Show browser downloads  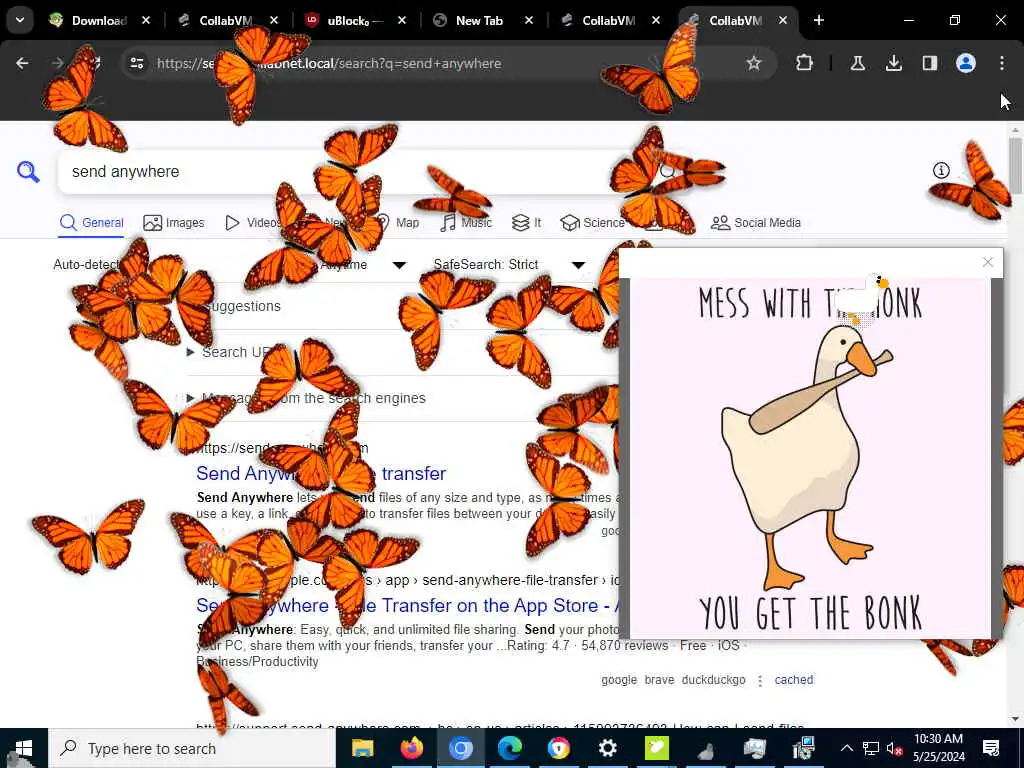point(893,63)
